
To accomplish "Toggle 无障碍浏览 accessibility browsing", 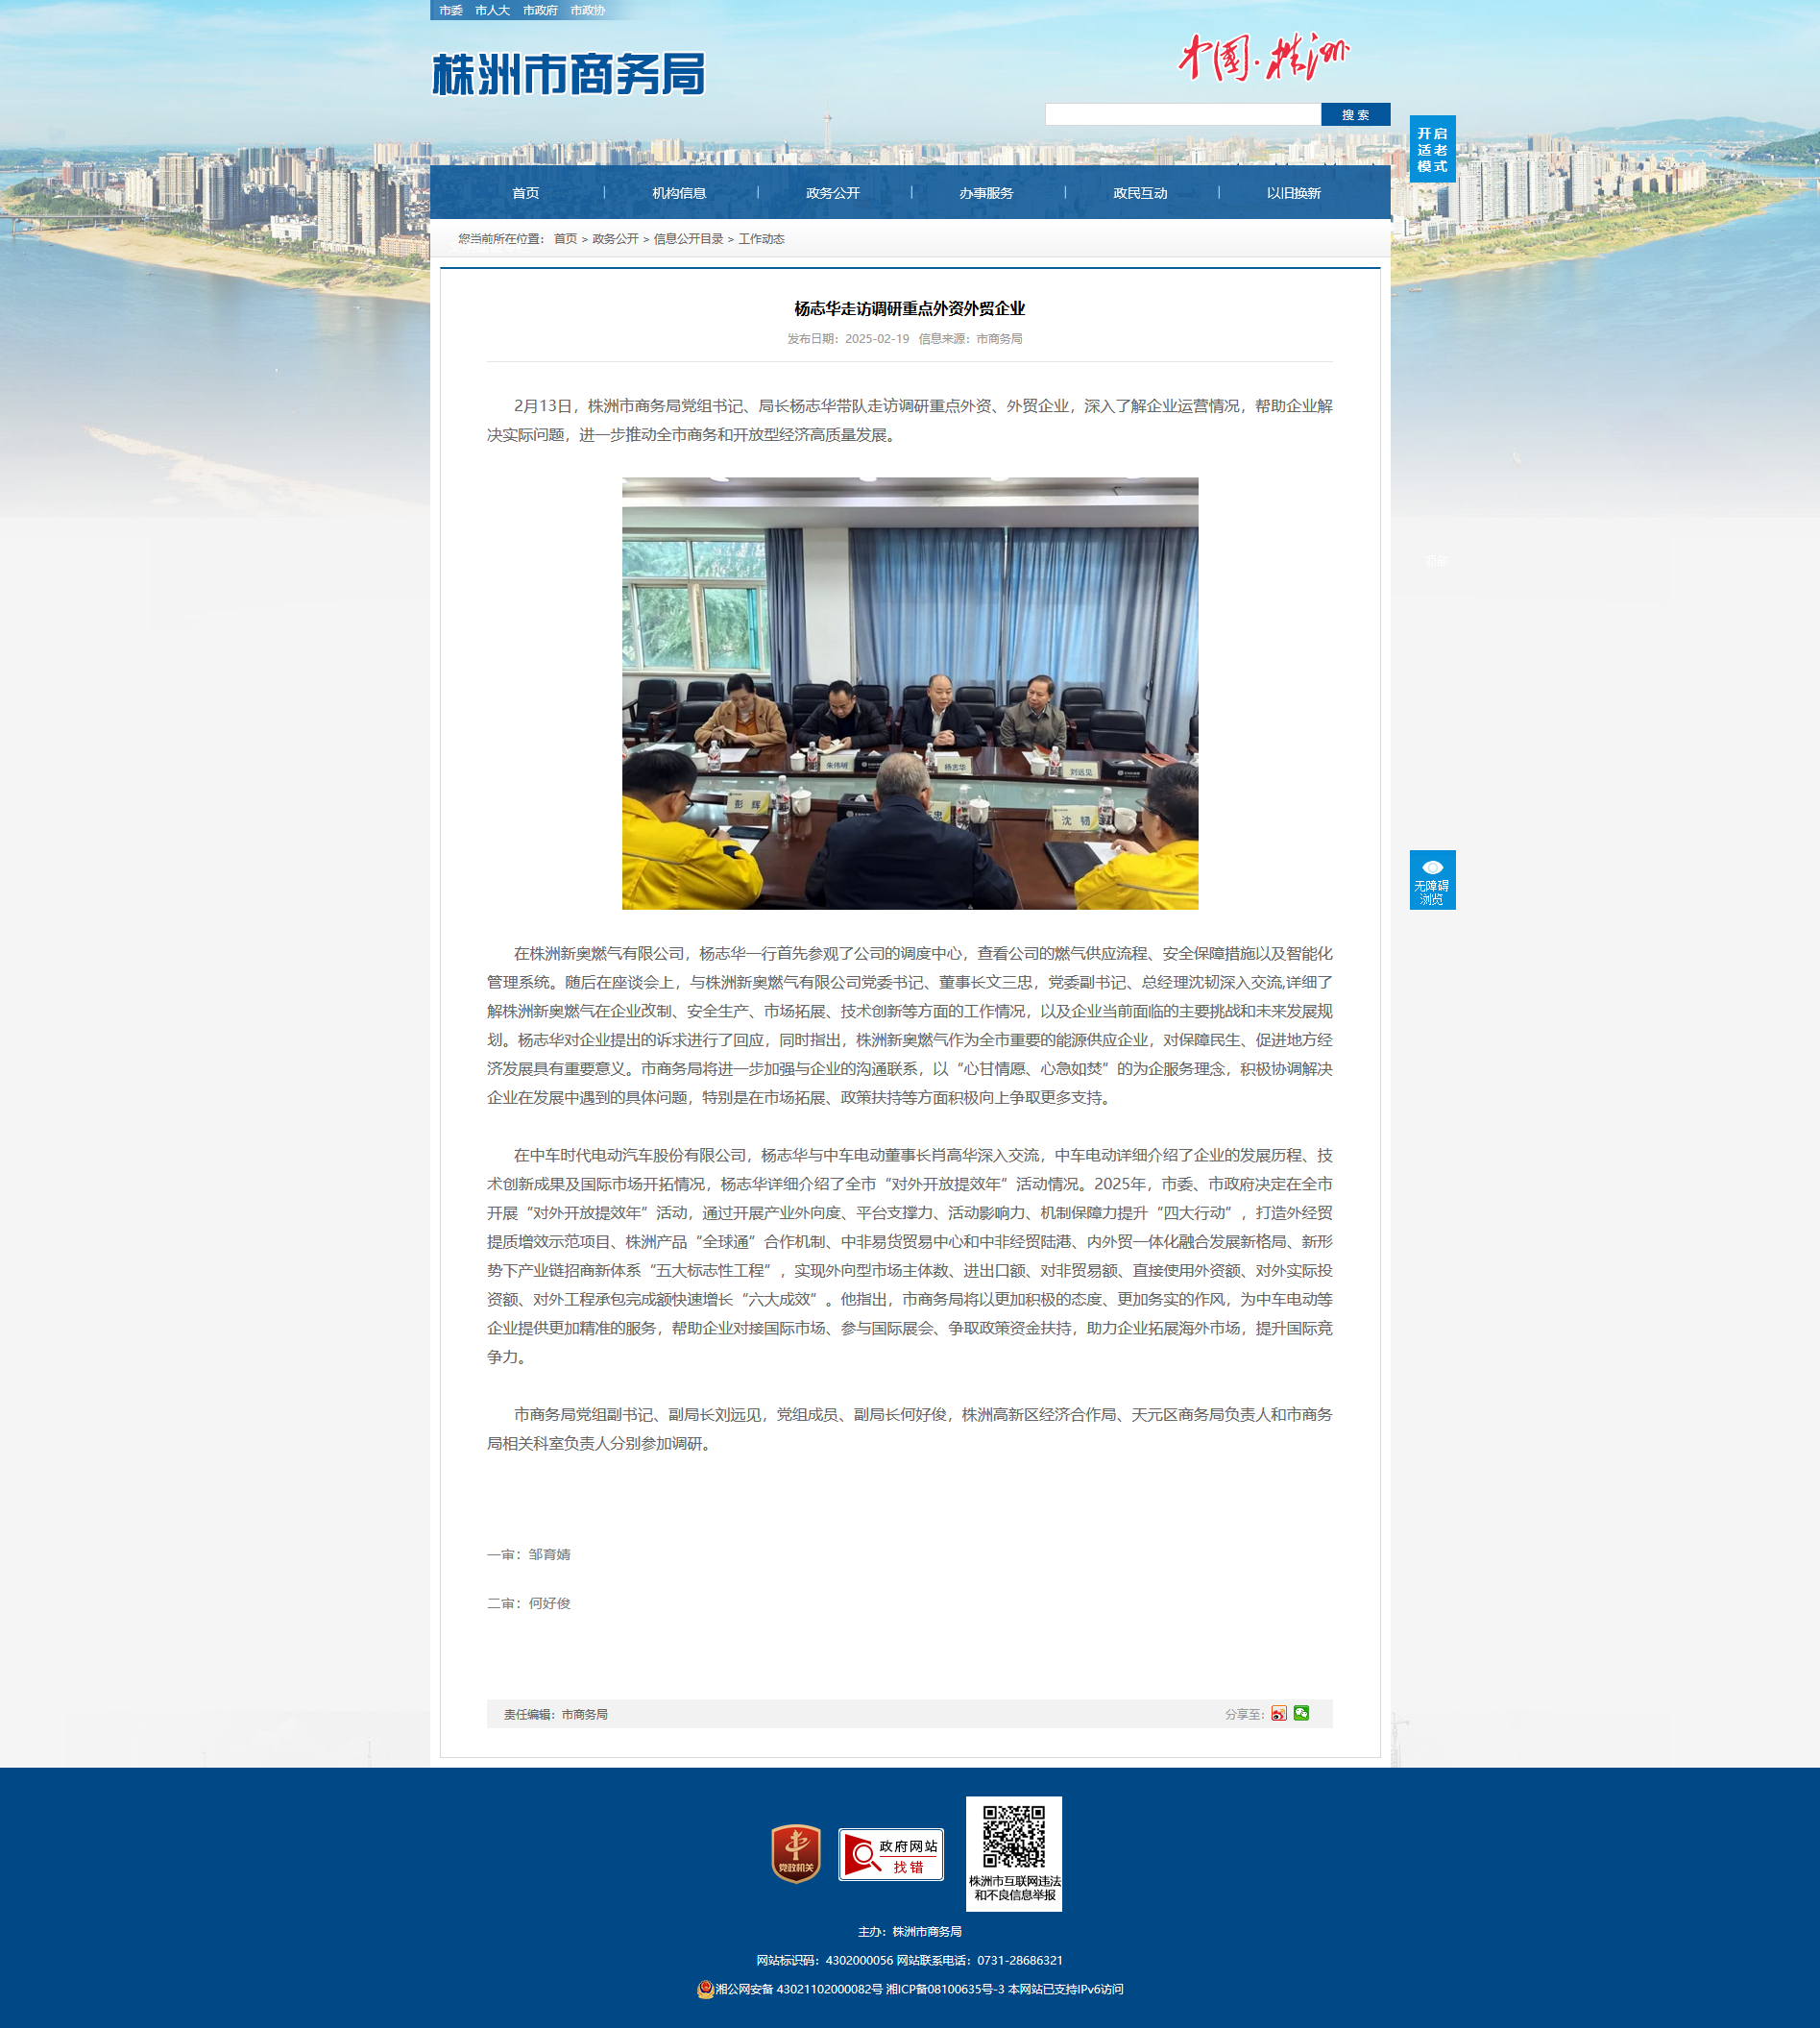I will pos(1432,880).
